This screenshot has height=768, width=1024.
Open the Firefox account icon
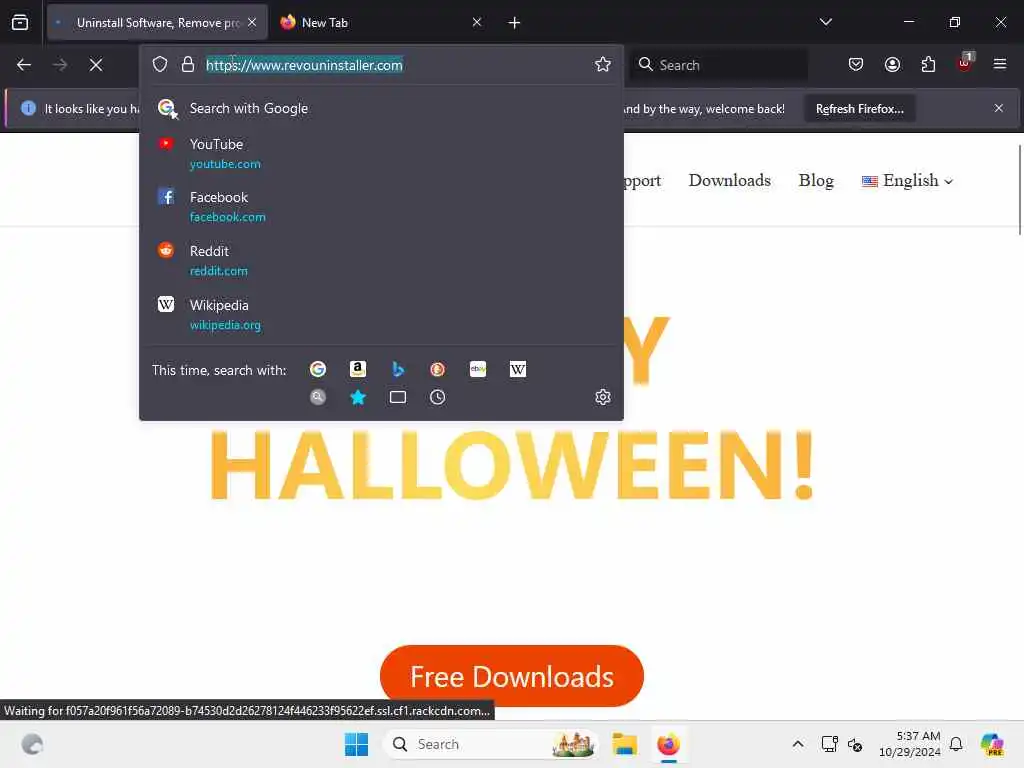892,64
